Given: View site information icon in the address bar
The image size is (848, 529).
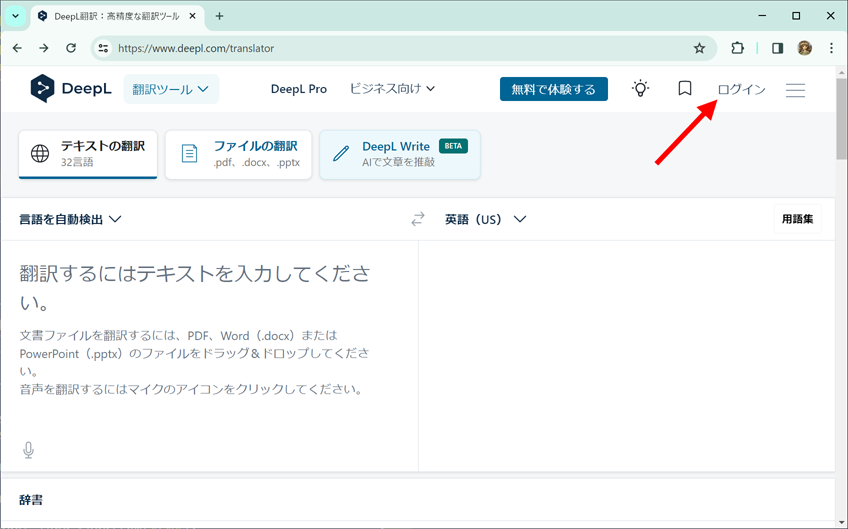Looking at the screenshot, I should tap(103, 48).
